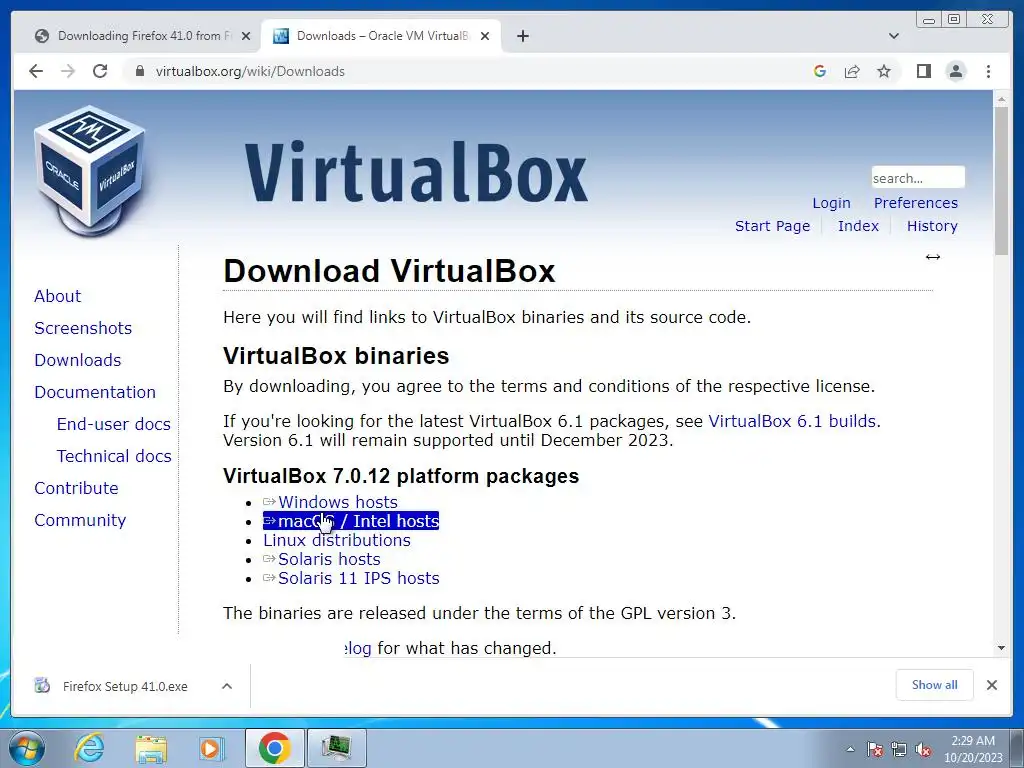Viewport: 1024px width, 768px height.
Task: Open a new tab
Action: click(x=522, y=36)
